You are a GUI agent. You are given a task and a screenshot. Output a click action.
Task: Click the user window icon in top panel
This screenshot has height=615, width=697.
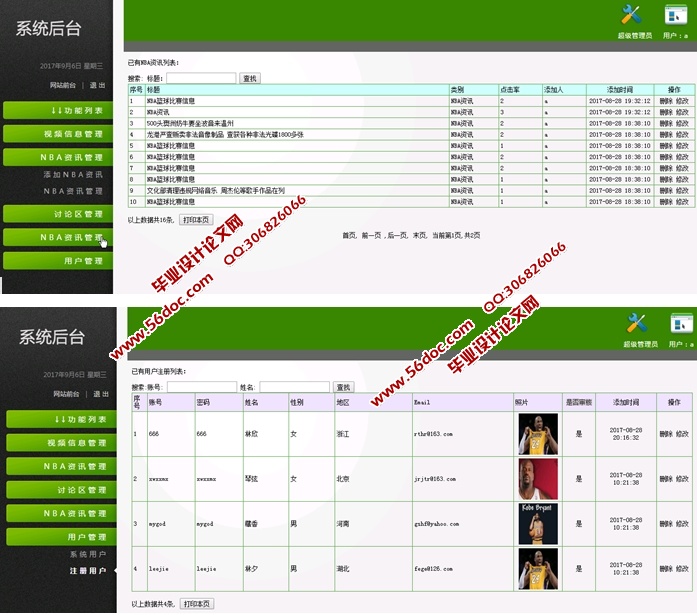[677, 14]
